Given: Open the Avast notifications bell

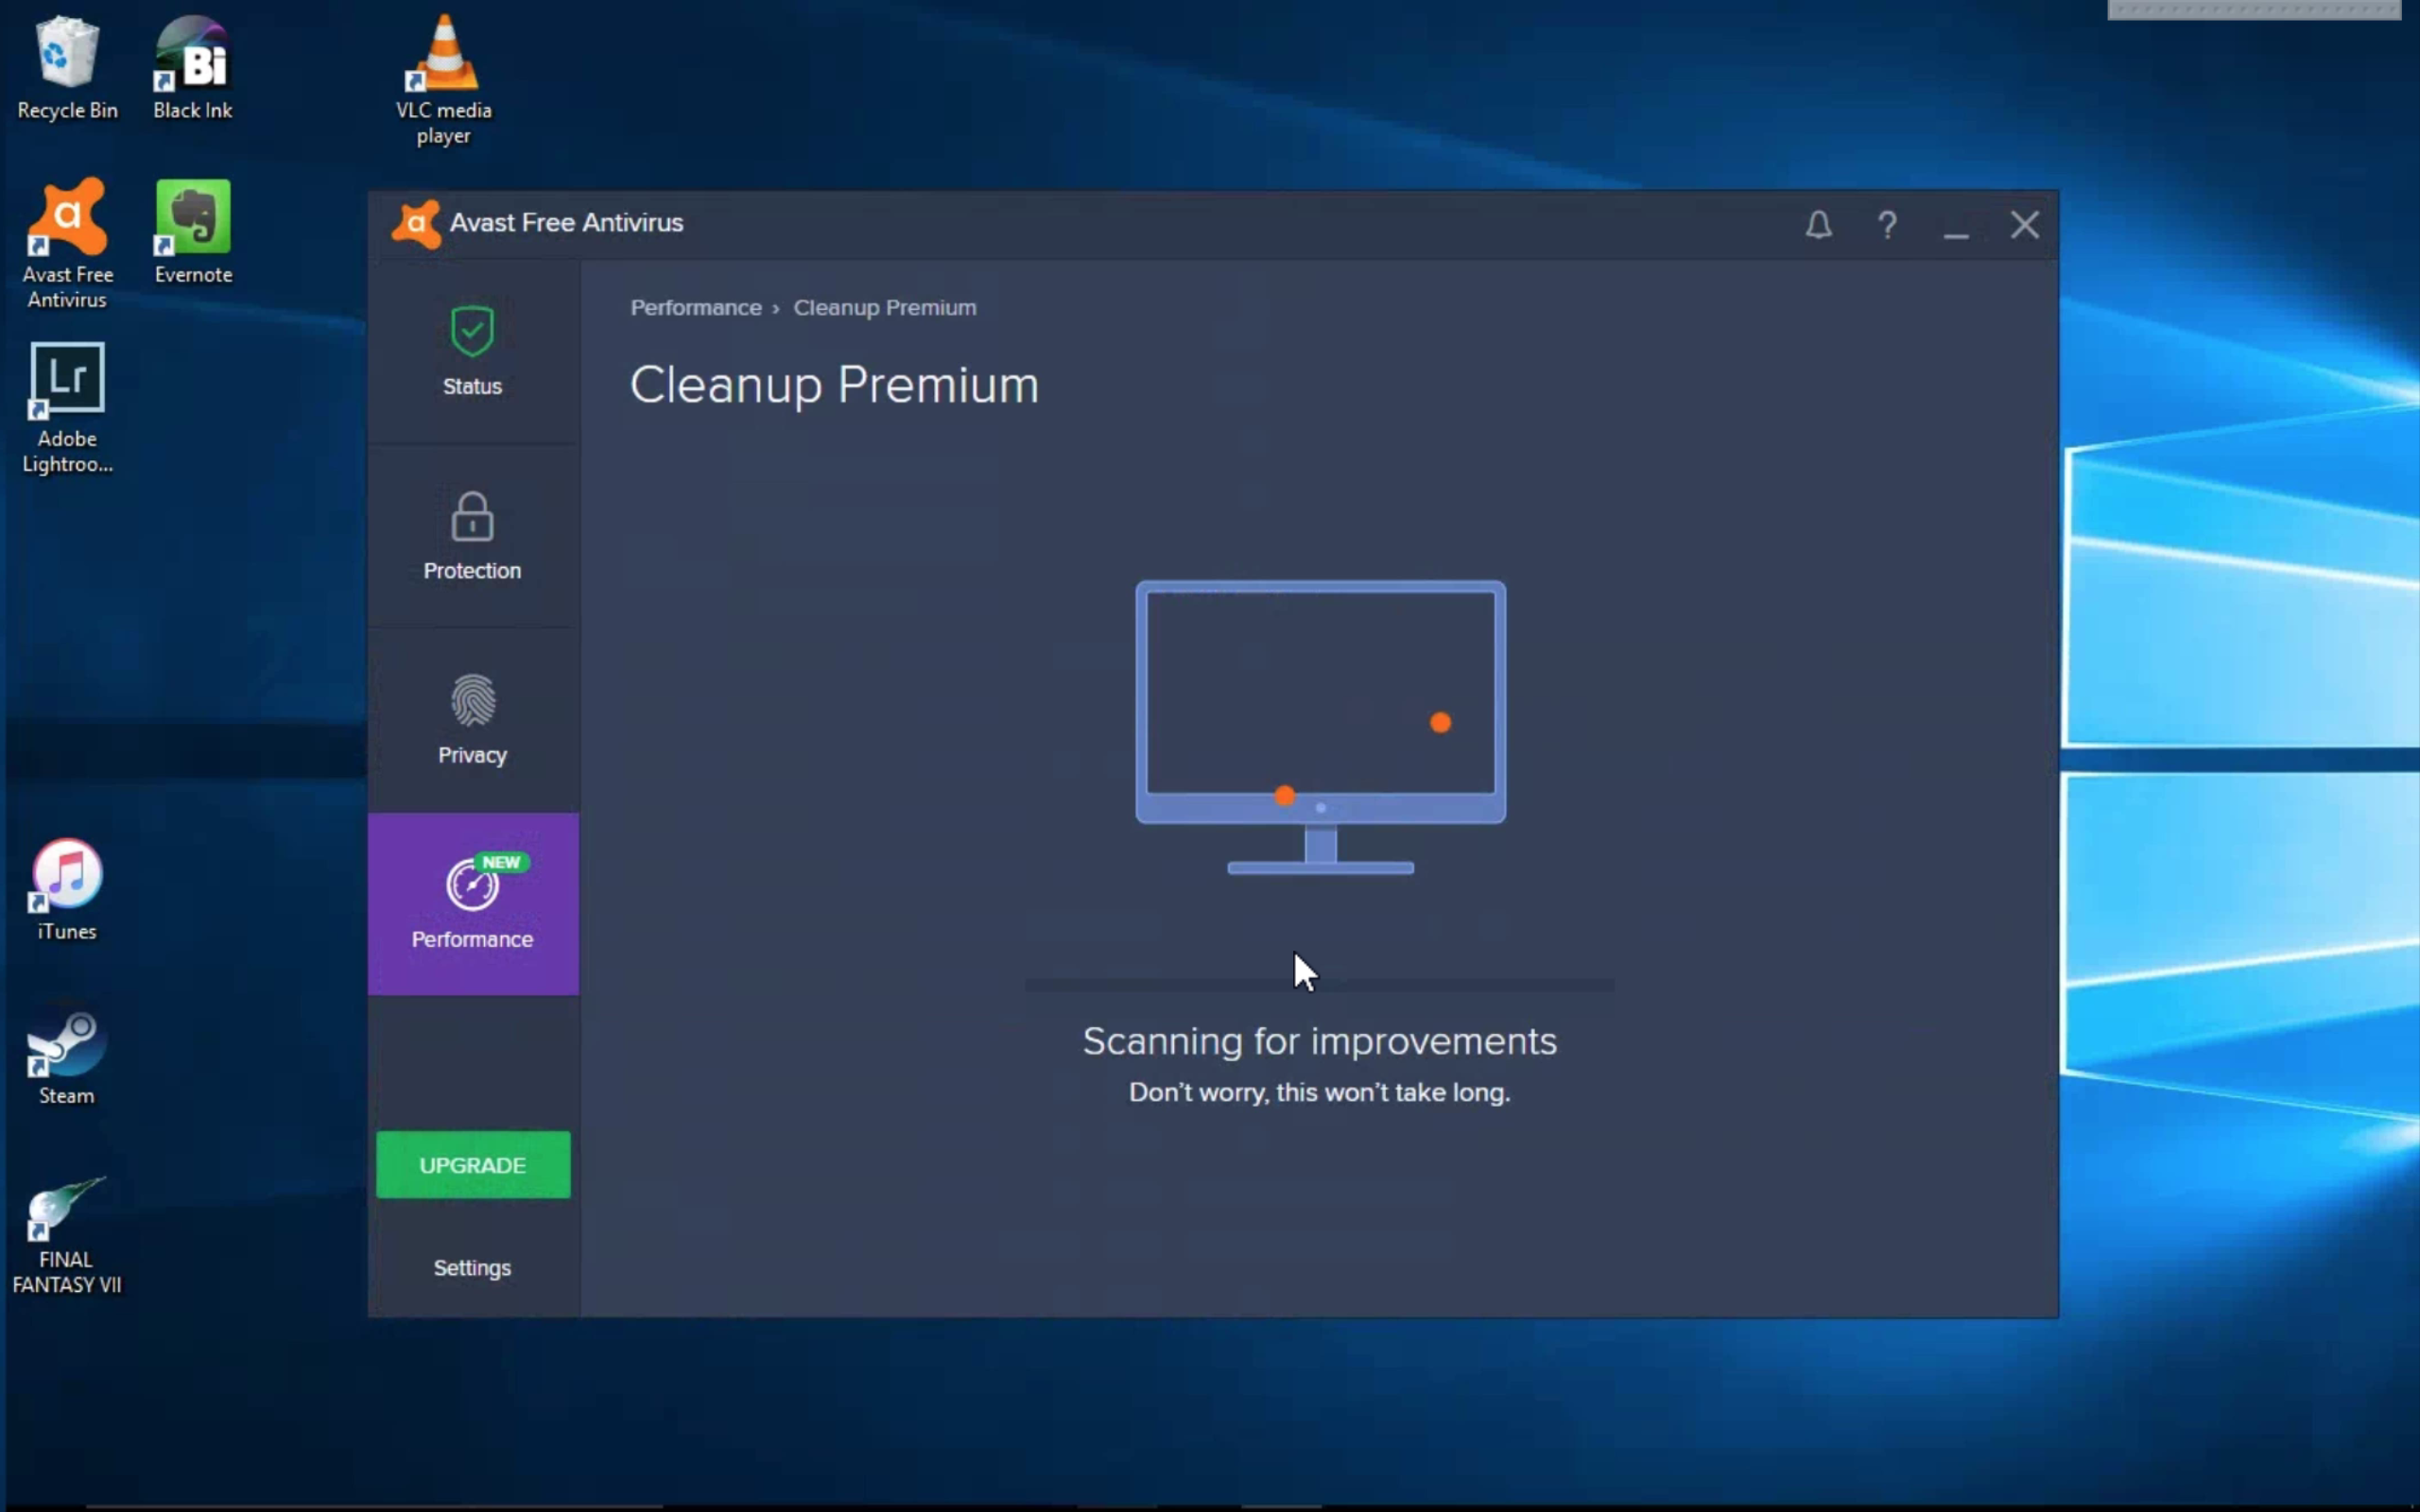Looking at the screenshot, I should (1819, 225).
